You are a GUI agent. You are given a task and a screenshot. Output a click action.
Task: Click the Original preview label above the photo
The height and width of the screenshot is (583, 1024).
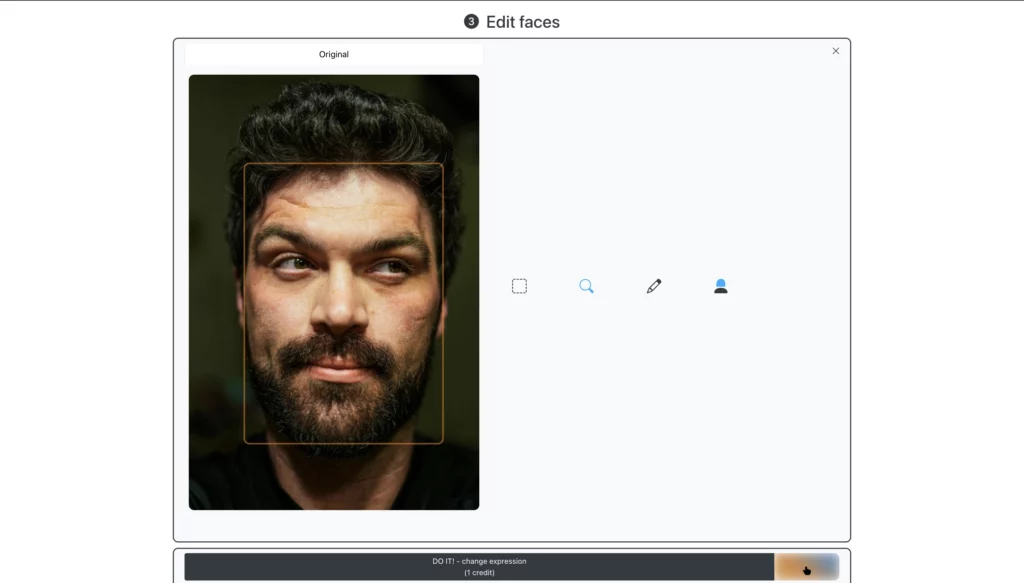point(333,54)
